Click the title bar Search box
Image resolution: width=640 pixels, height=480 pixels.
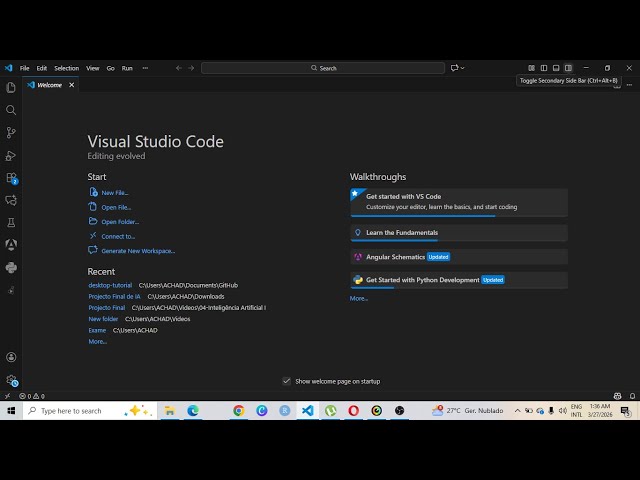point(323,68)
